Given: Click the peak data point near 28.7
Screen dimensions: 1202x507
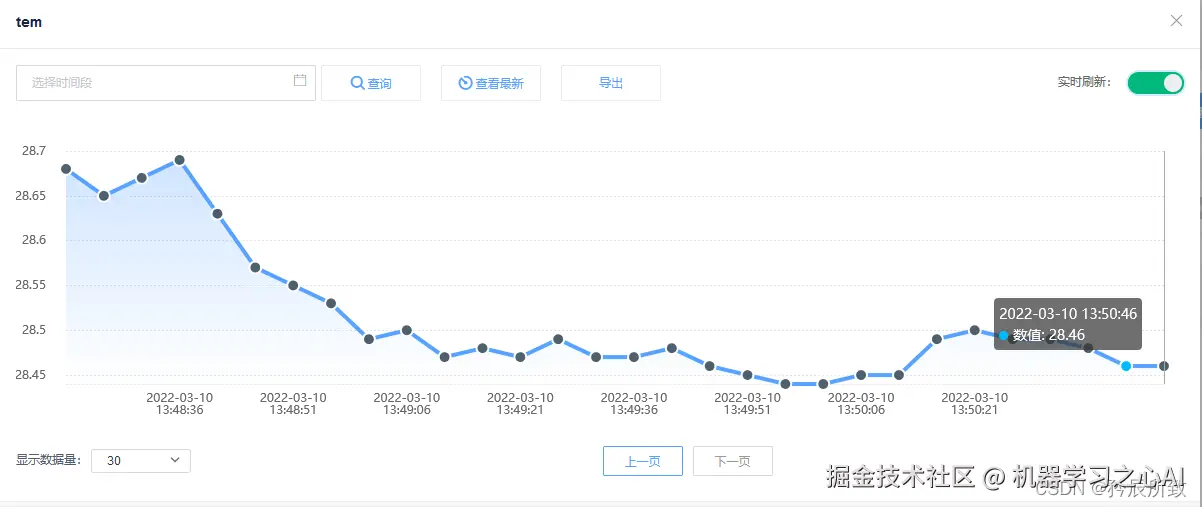Looking at the screenshot, I should click(180, 160).
